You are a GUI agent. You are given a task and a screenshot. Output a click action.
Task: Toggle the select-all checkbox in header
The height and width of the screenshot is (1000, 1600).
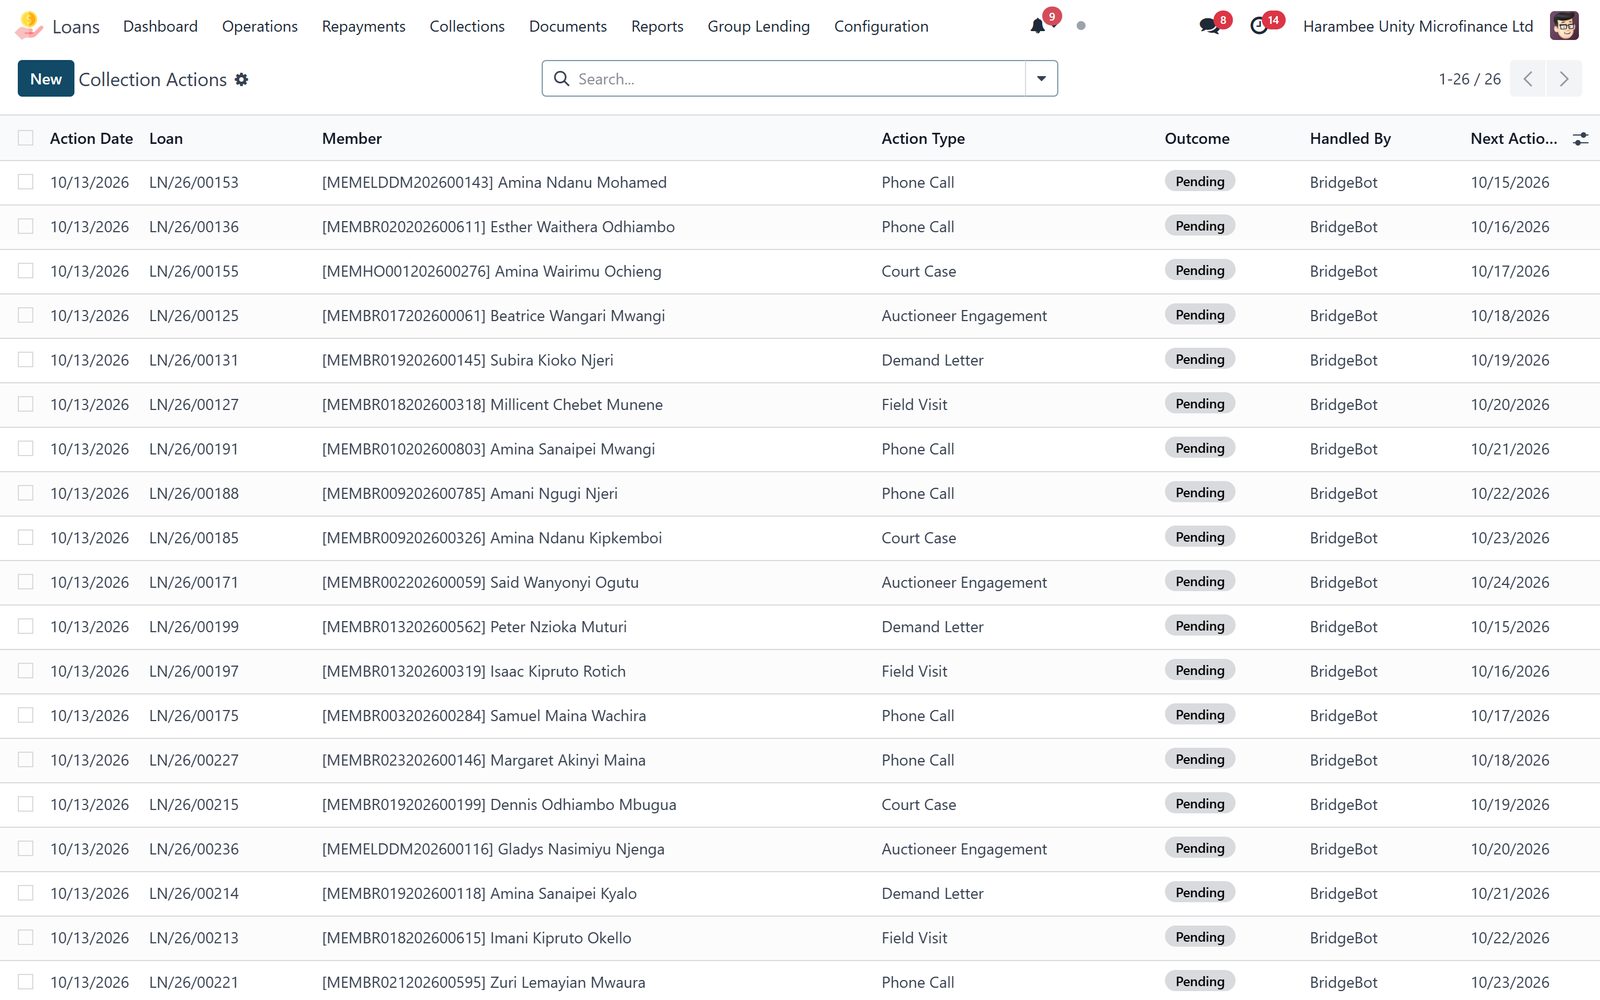pos(26,138)
